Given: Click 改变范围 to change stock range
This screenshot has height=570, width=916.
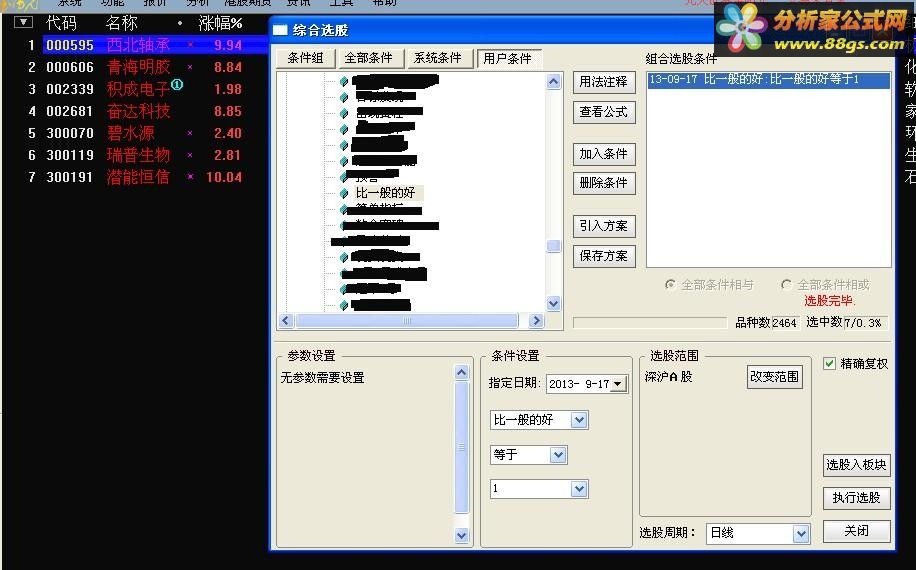Looking at the screenshot, I should [775, 377].
